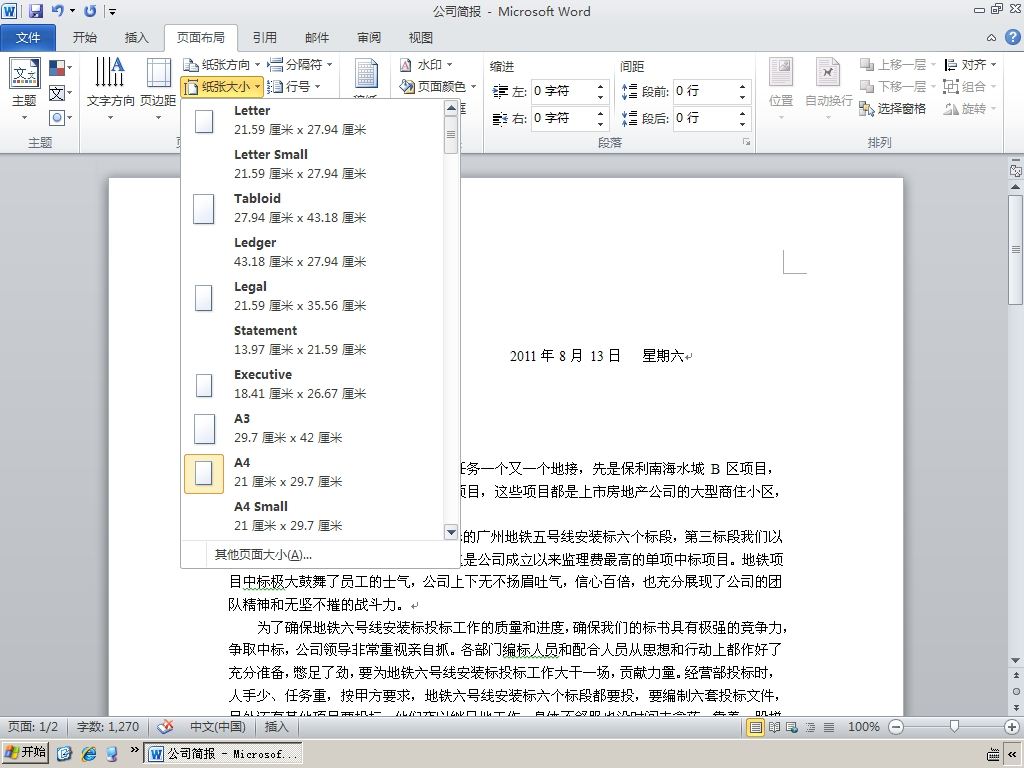The image size is (1024, 768).
Task: Open the customize quick access toolbar dropdown
Action: 113,11
